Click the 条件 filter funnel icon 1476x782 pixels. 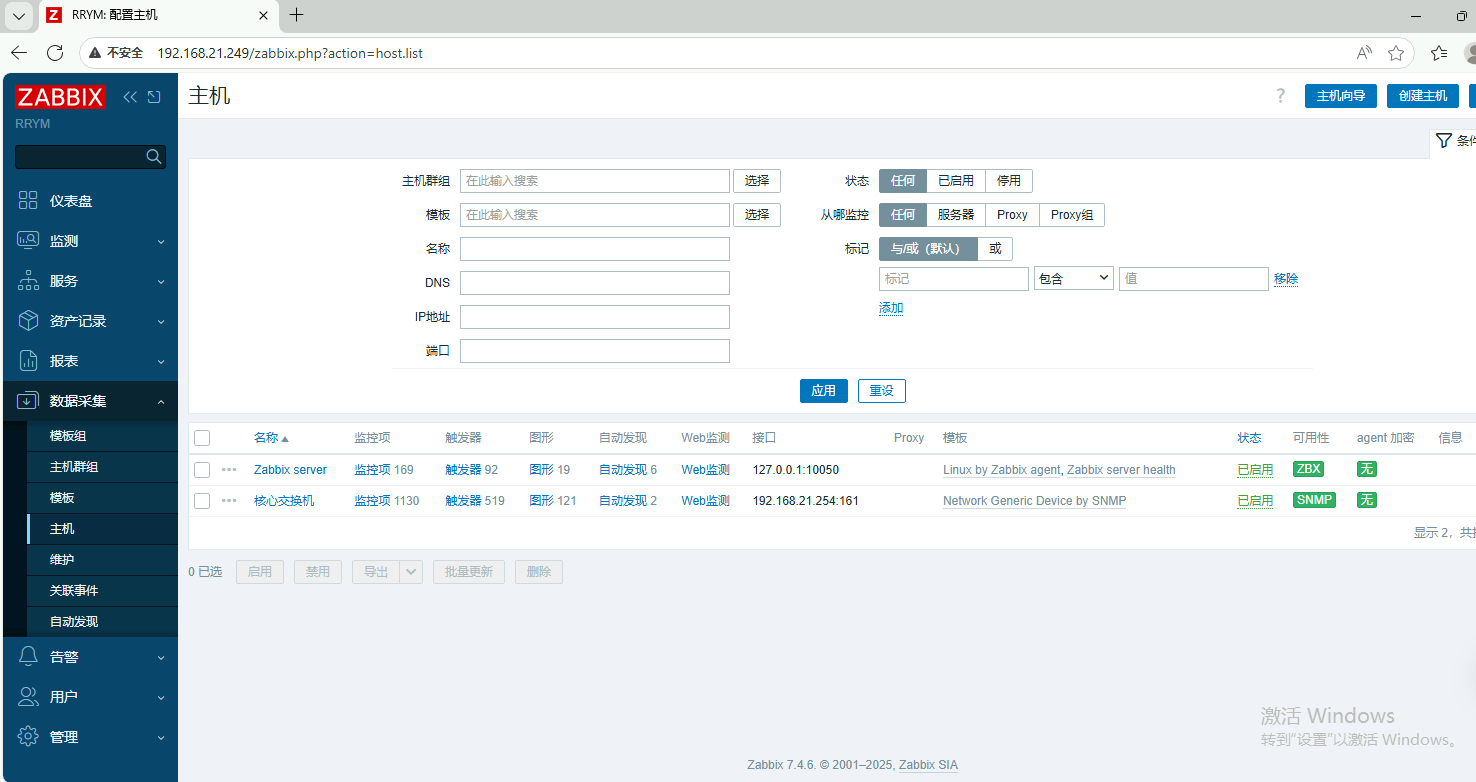pos(1444,140)
